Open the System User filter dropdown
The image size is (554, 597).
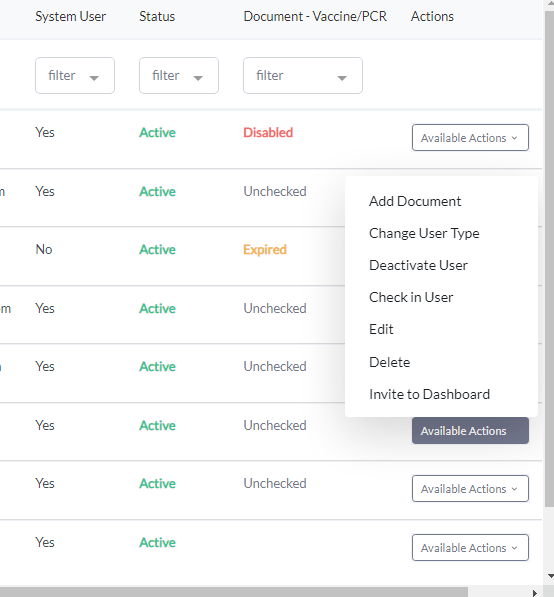pyautogui.click(x=75, y=75)
